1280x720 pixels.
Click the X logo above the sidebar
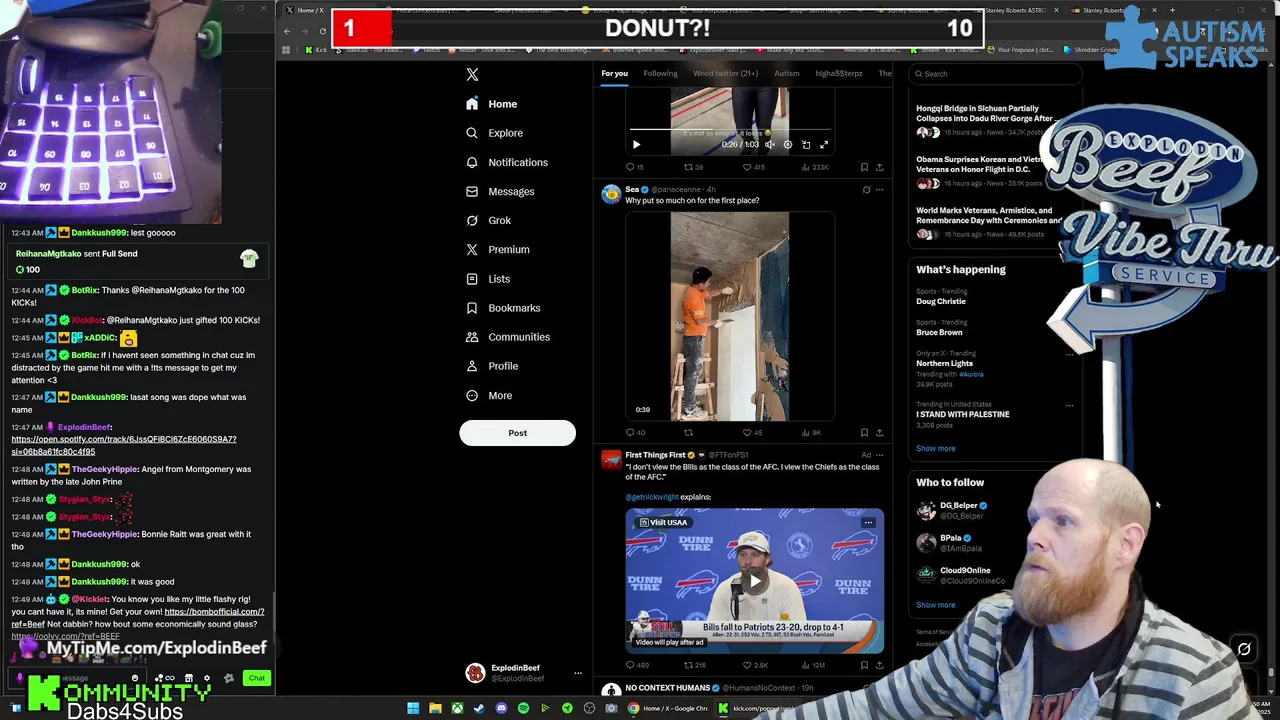pos(472,74)
